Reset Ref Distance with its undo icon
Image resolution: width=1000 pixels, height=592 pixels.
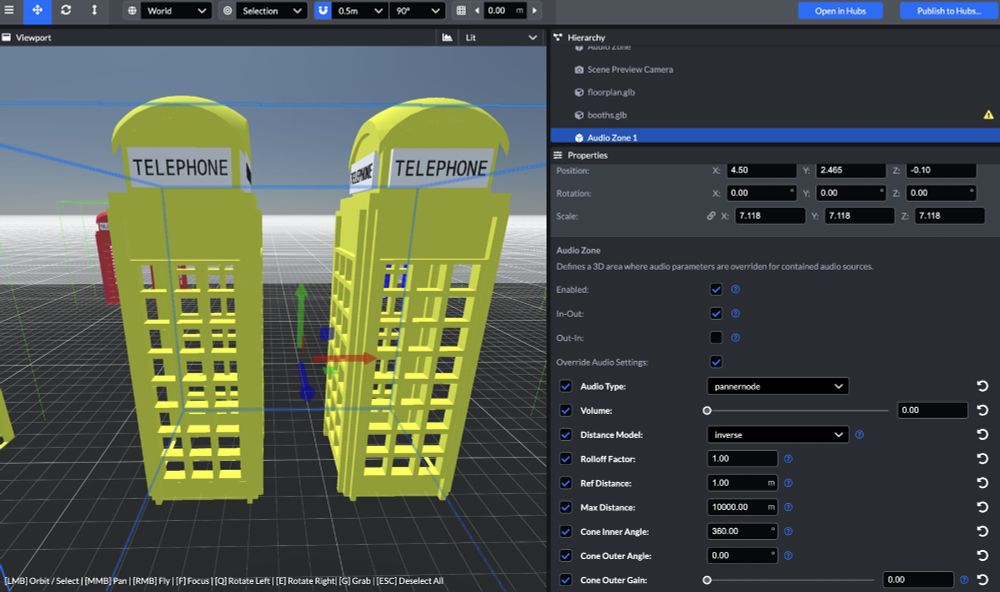coord(983,483)
